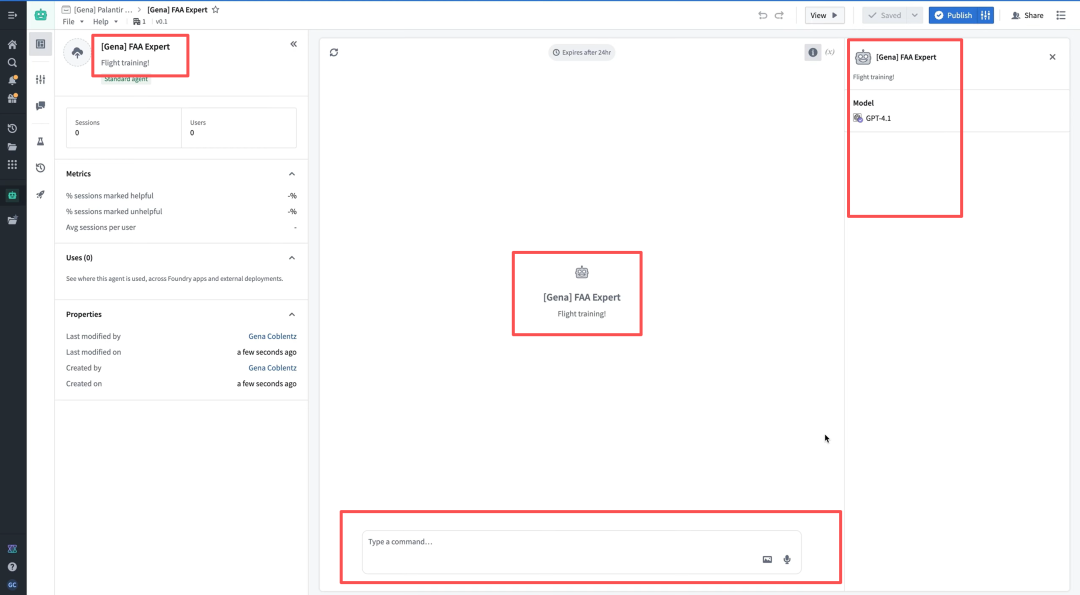1080x595 pixels.
Task: Open the configuration sliders panel icon
Action: tap(41, 80)
